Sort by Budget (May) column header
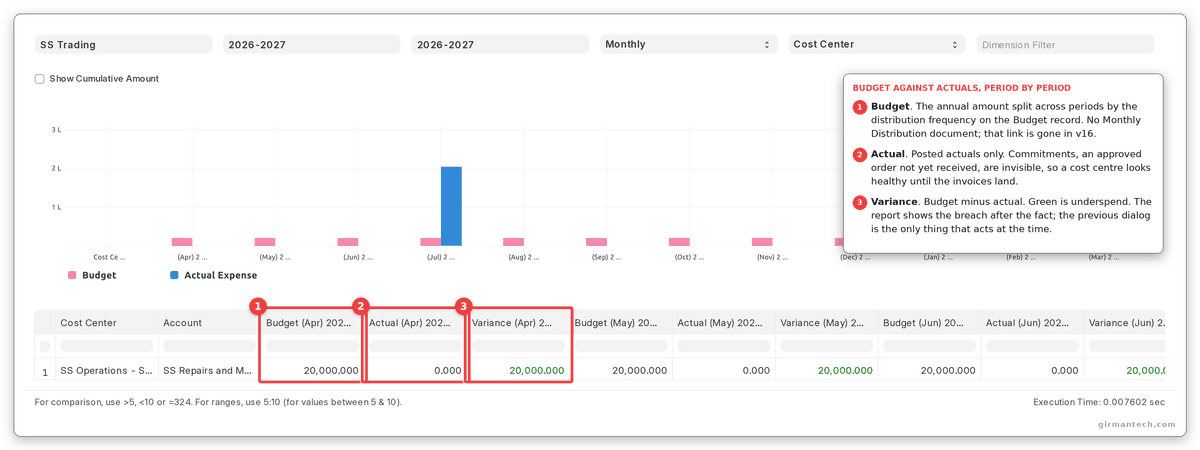Viewport: 1200px width, 450px height. click(621, 323)
